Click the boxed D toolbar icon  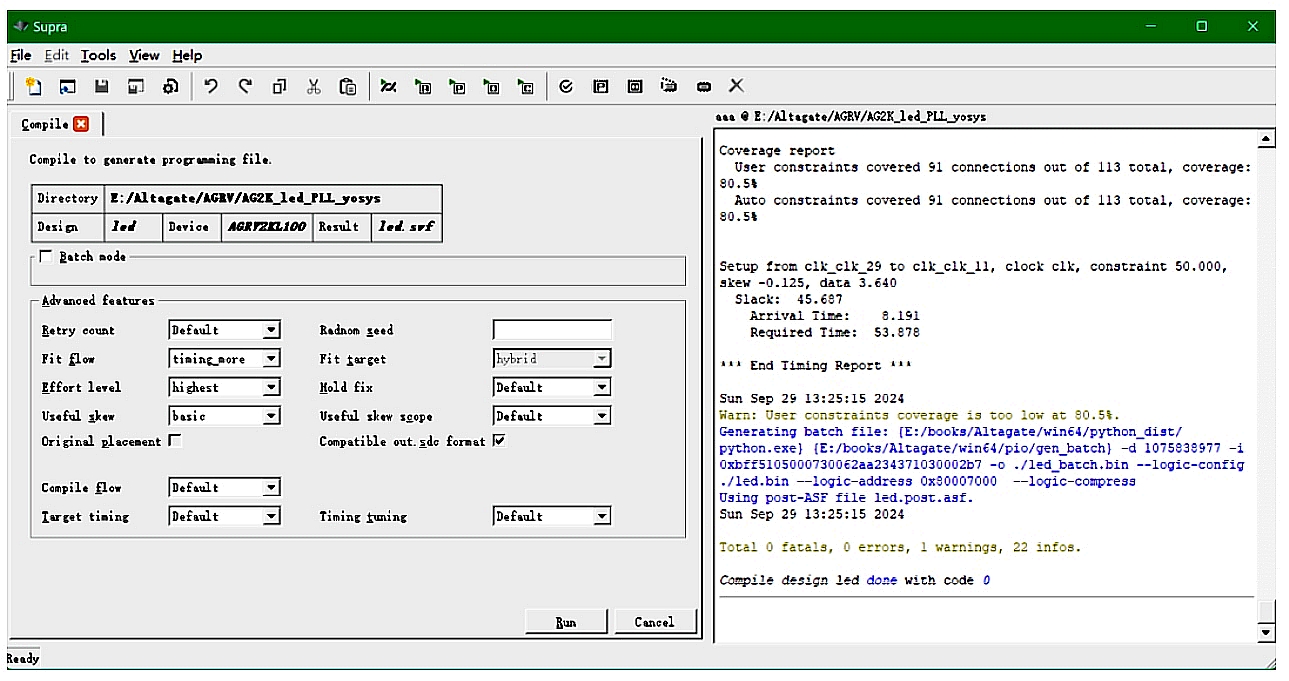point(634,87)
